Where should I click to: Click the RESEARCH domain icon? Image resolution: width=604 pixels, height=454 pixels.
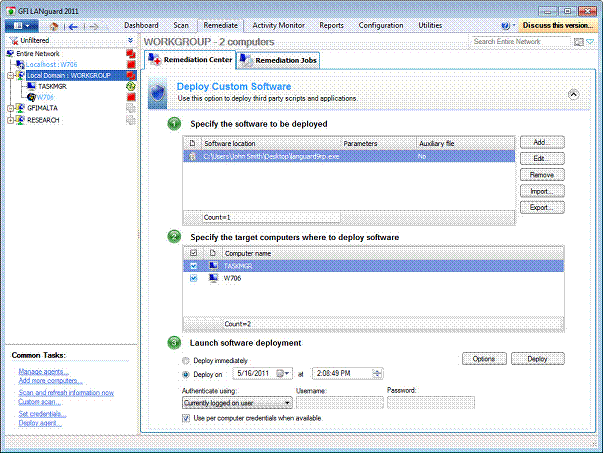[20, 120]
